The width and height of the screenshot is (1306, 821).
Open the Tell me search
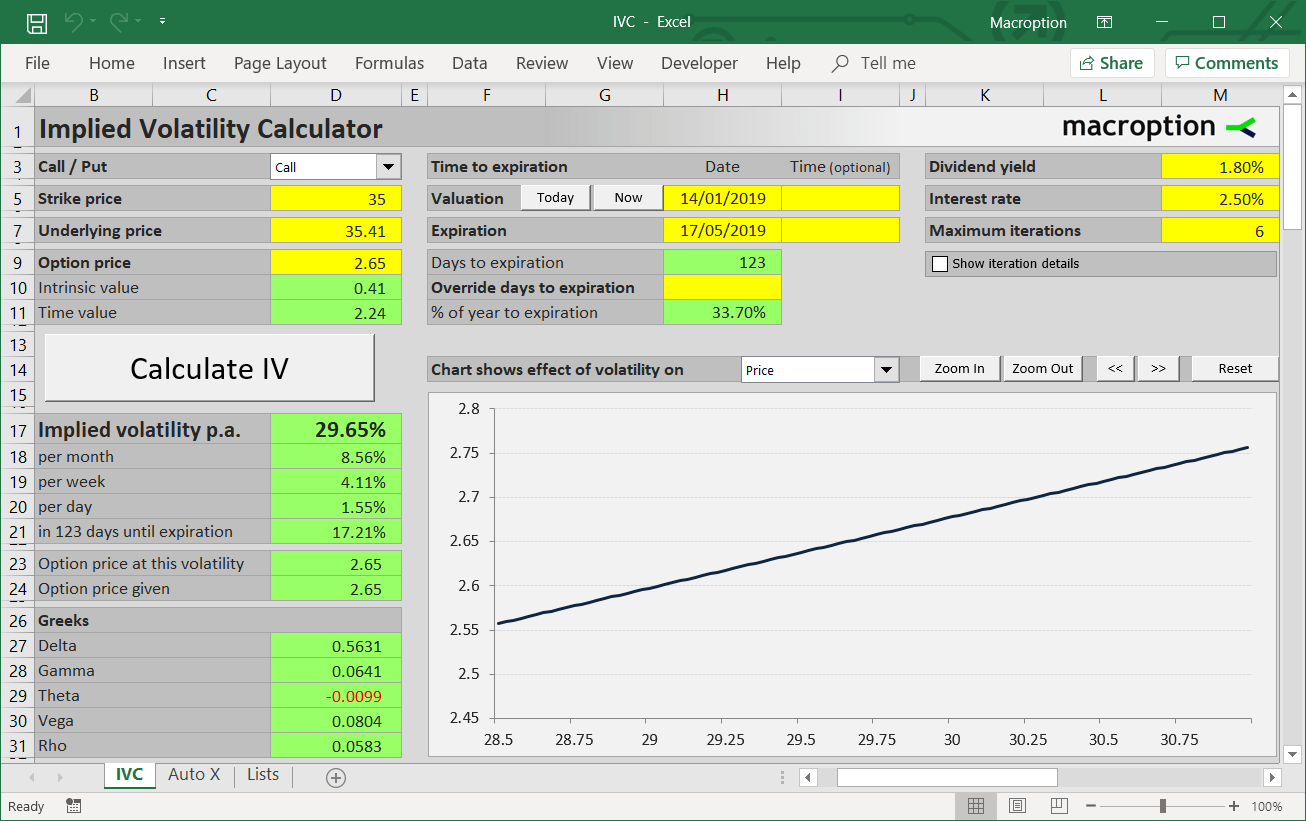point(873,63)
